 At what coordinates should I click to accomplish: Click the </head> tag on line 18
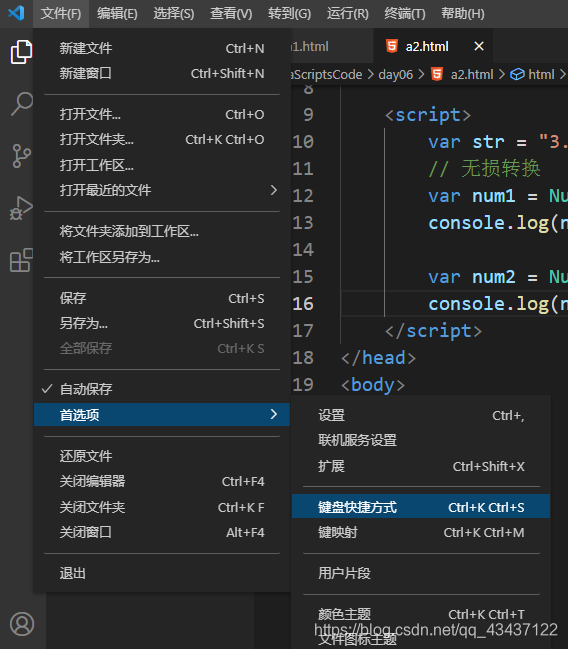(378, 358)
